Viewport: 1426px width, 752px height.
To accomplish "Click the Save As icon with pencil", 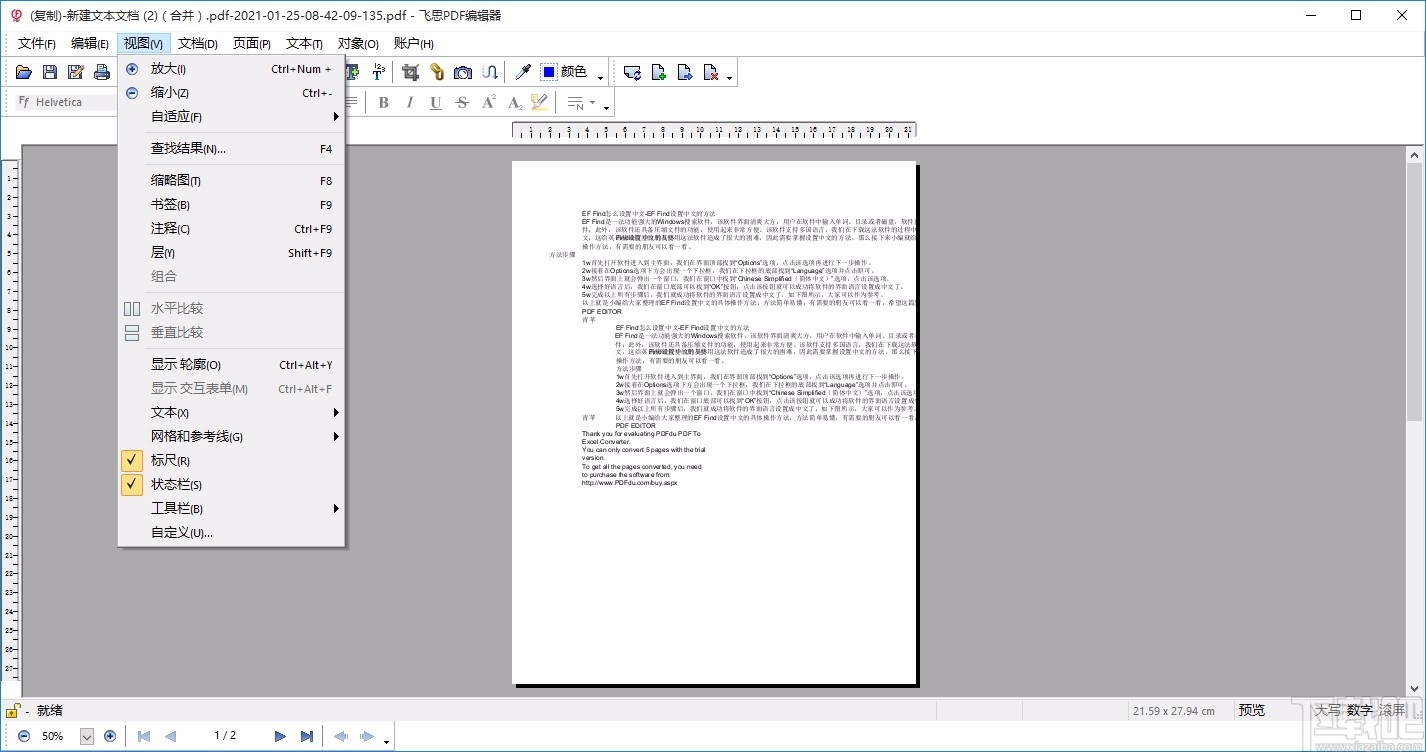I will click(76, 72).
